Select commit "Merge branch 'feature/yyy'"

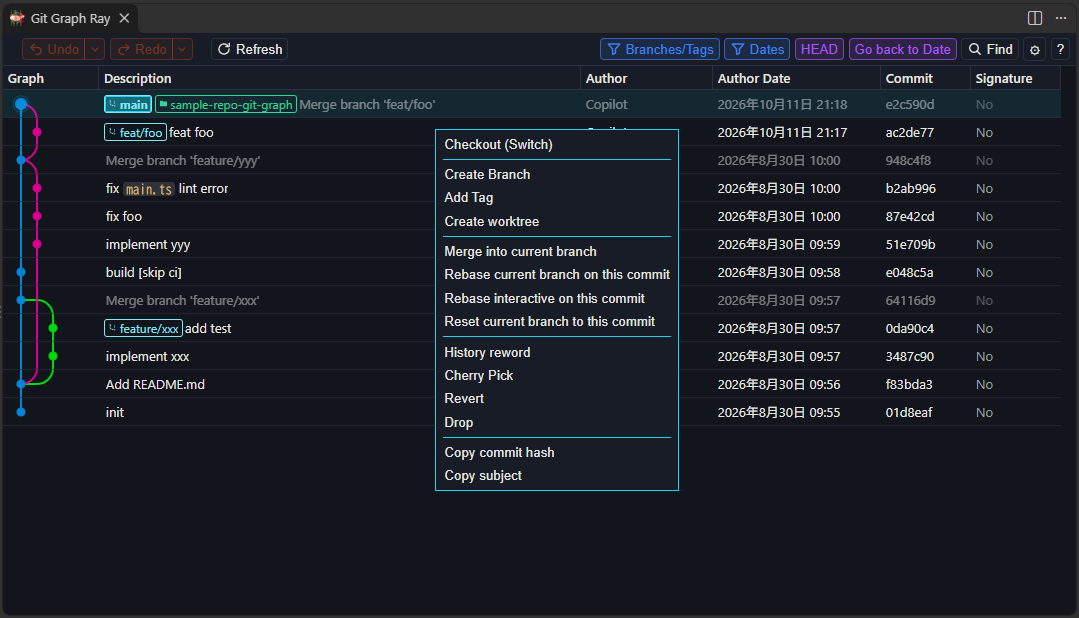coord(182,160)
